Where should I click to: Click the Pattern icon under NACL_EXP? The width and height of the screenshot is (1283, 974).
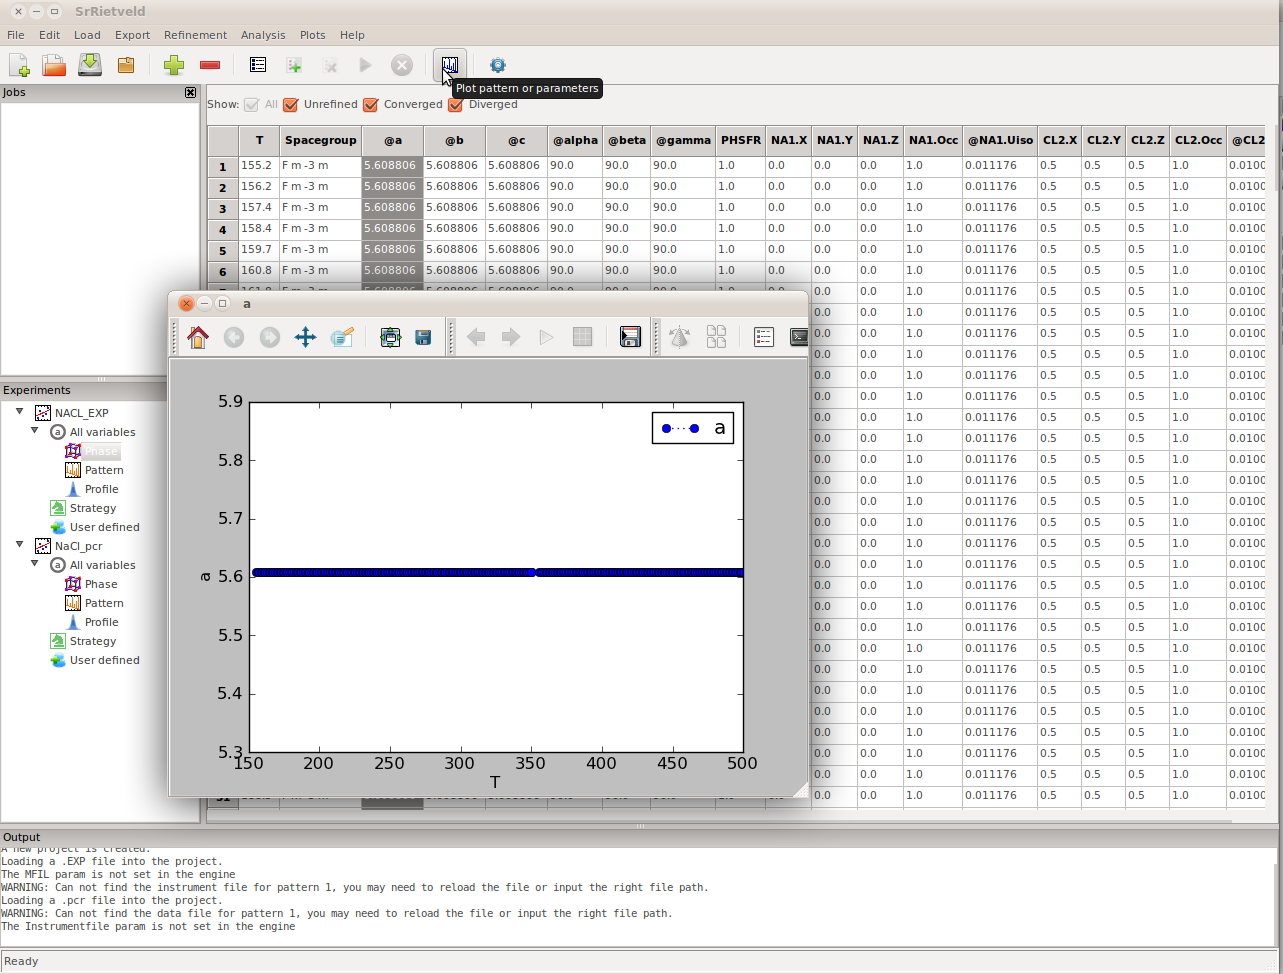point(73,470)
